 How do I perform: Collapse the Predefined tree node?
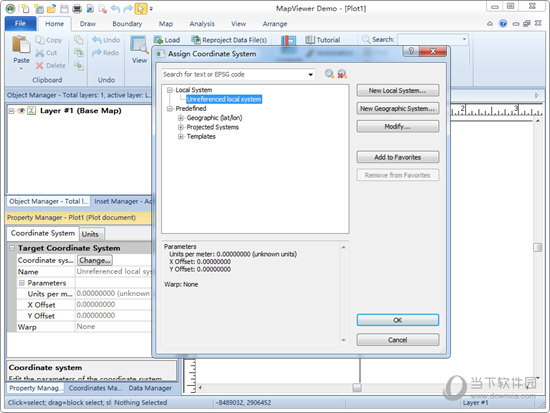click(170, 109)
